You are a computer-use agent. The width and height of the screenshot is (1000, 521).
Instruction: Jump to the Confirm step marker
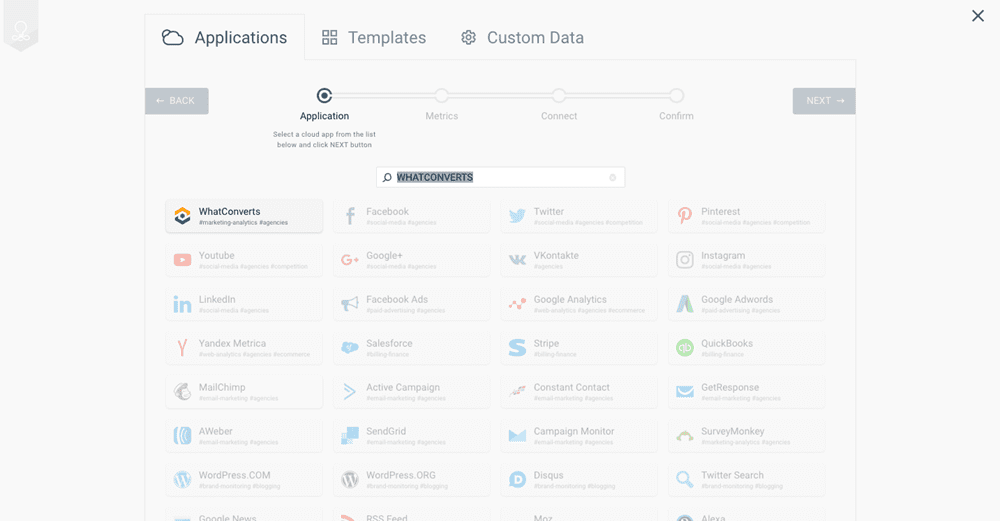pos(677,96)
